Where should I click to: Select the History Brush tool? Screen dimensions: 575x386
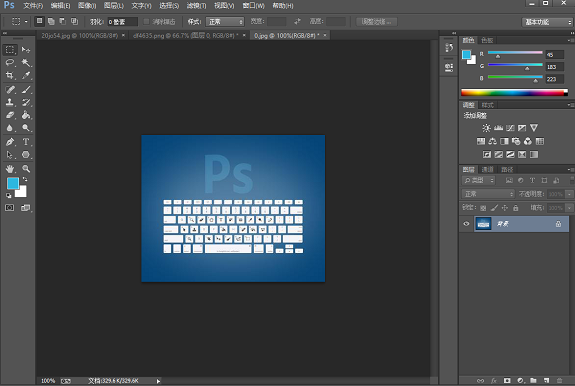[x=26, y=102]
